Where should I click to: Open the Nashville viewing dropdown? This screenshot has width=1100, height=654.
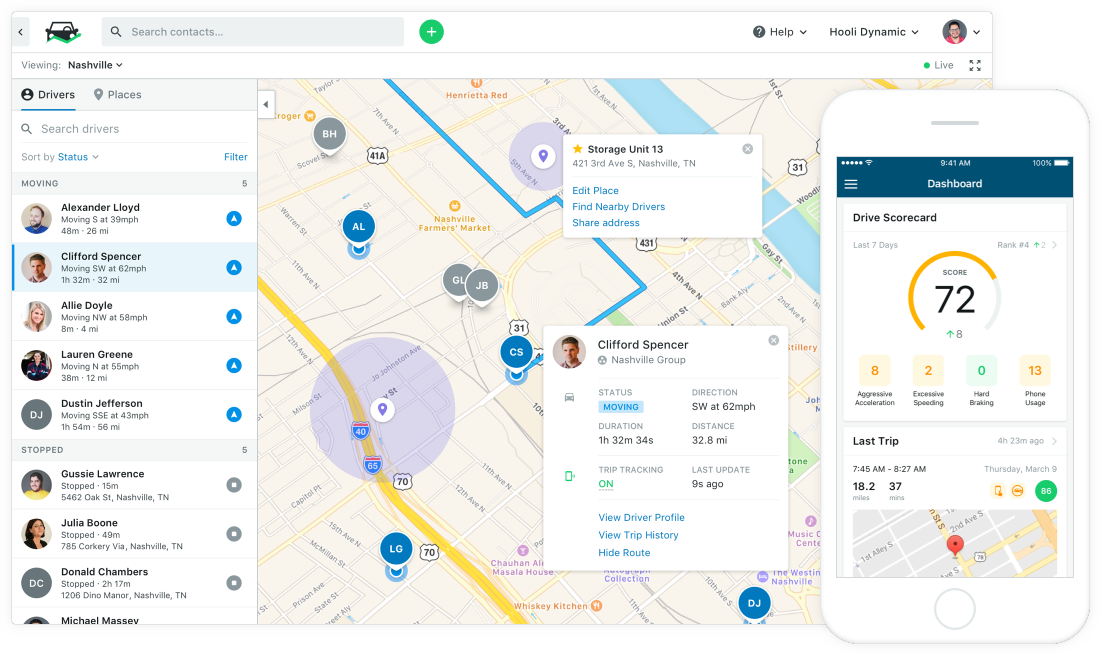point(95,65)
